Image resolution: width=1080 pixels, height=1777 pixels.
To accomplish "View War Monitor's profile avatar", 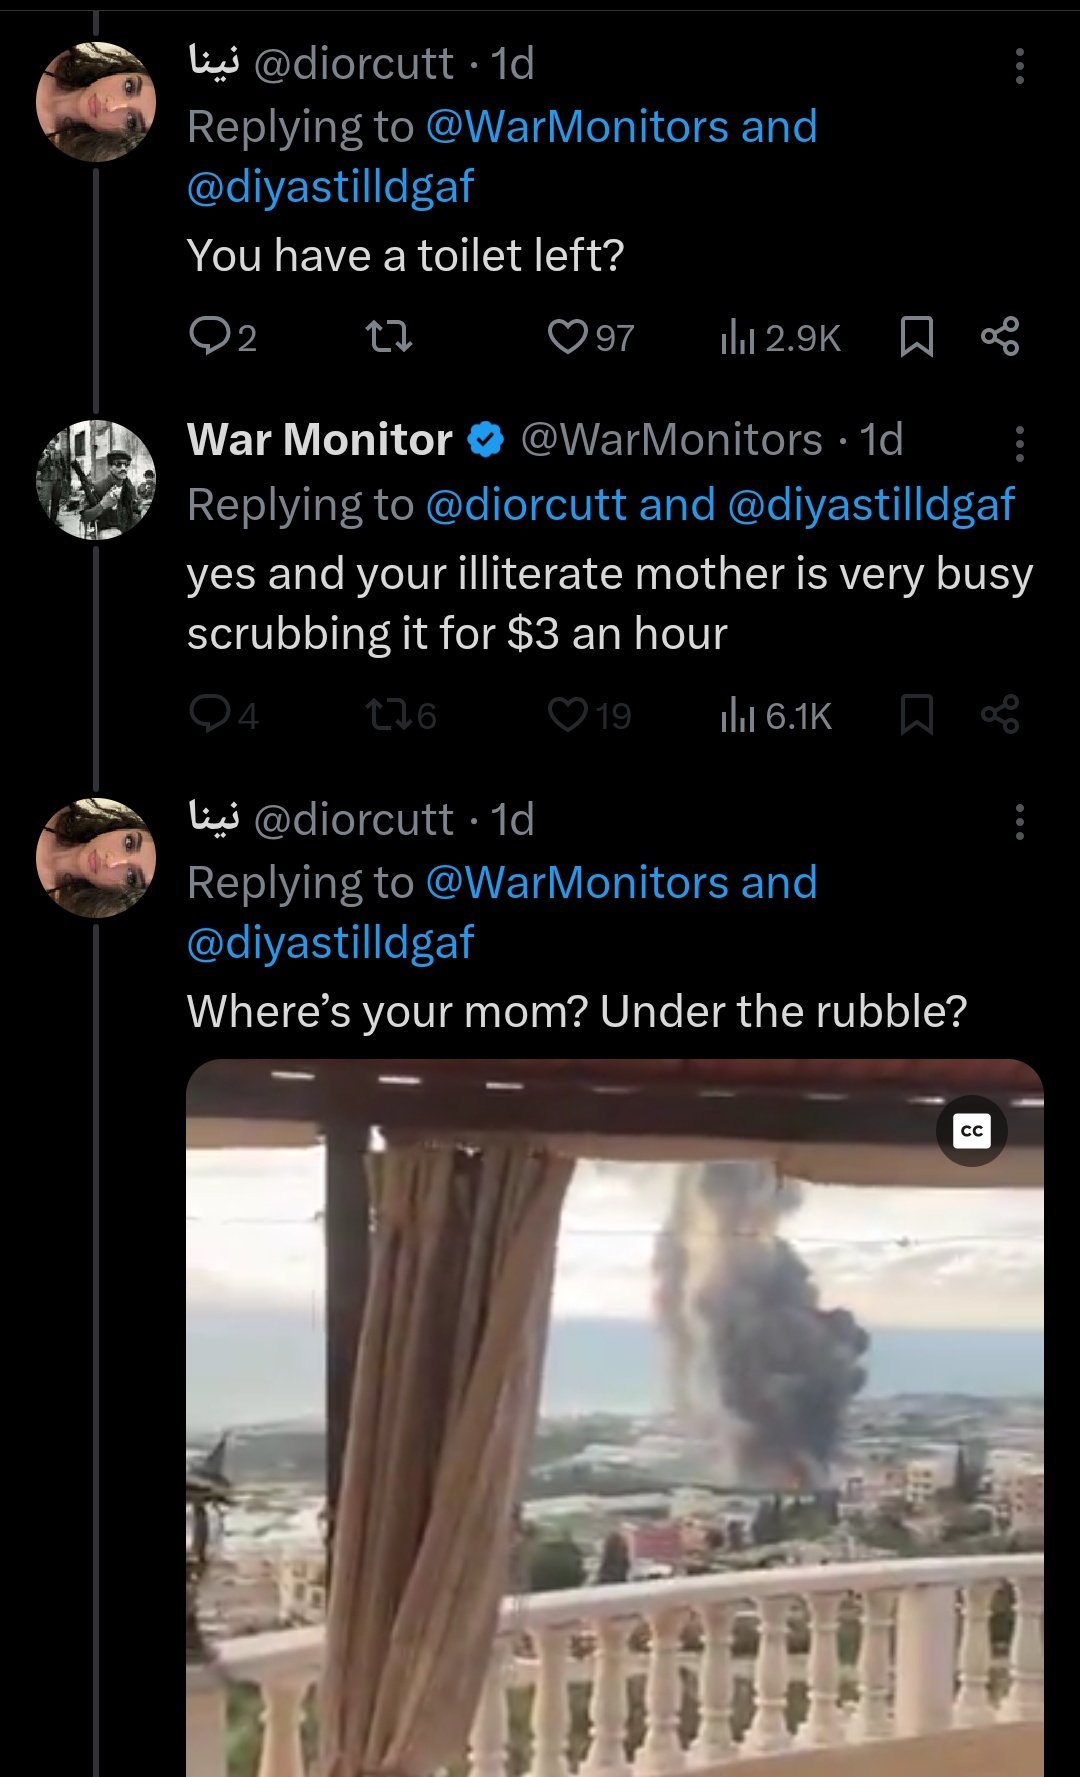I will point(96,480).
